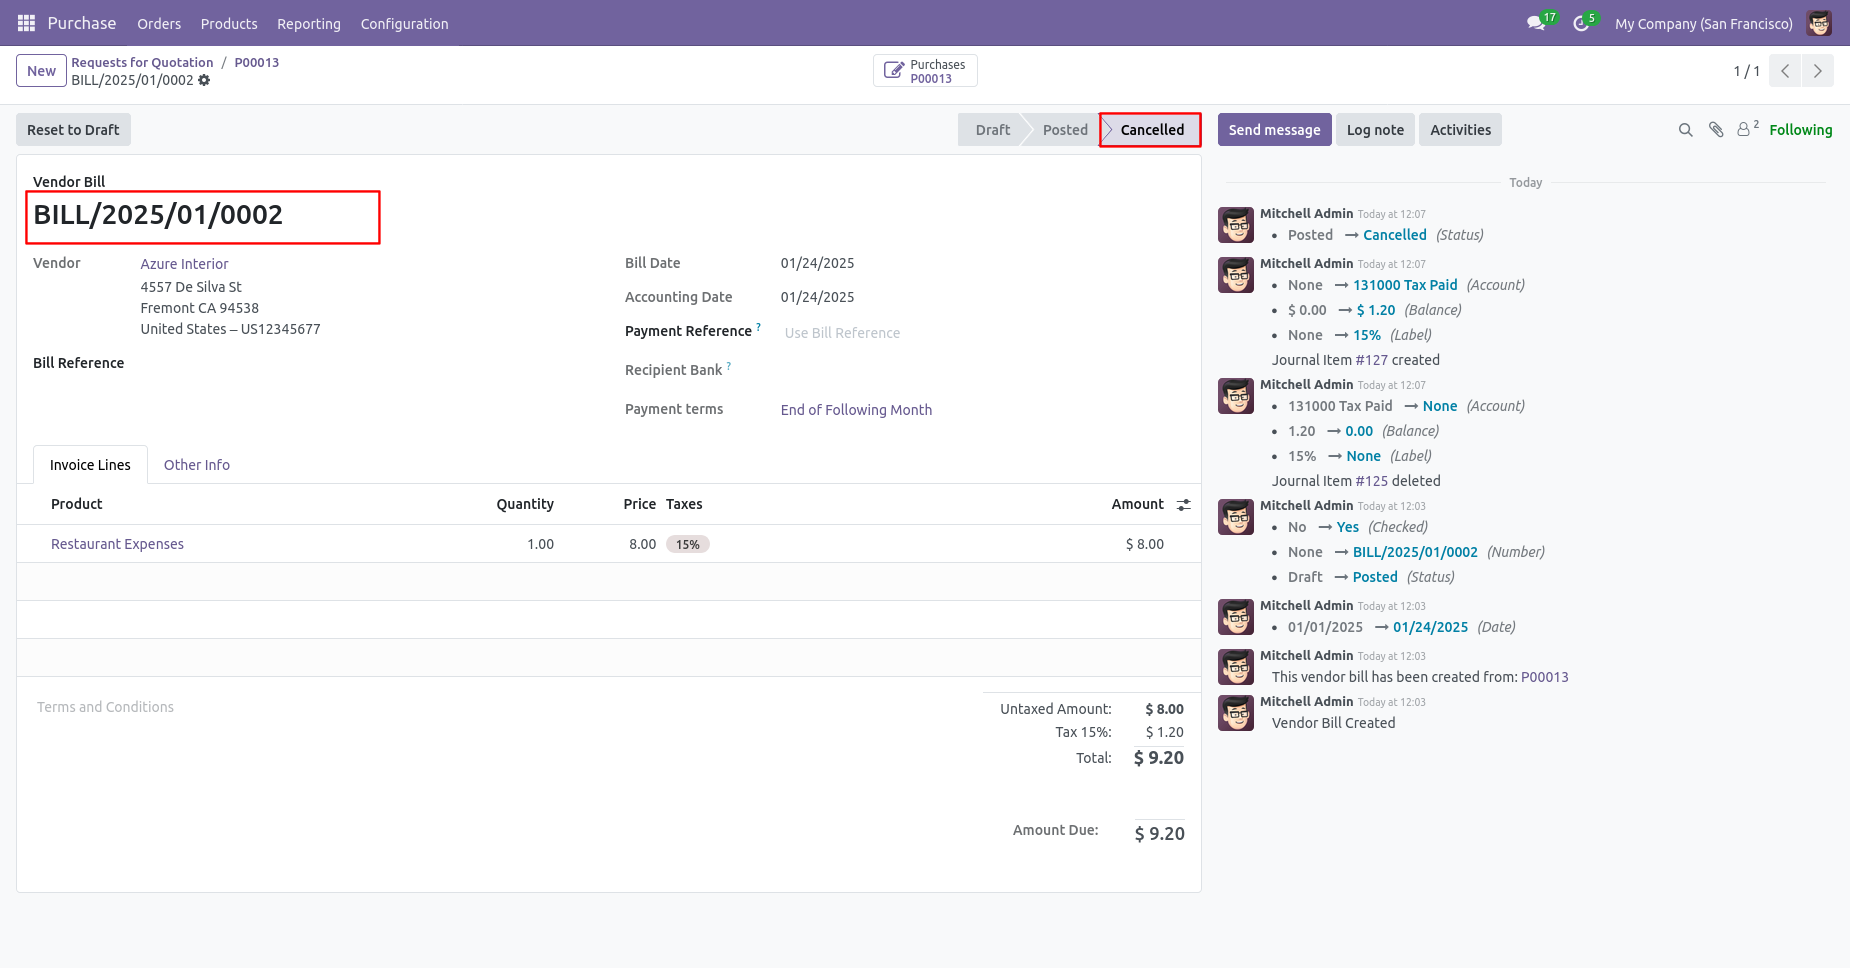Open Journal Item #127 link
The height and width of the screenshot is (968, 1850).
pos(1371,360)
